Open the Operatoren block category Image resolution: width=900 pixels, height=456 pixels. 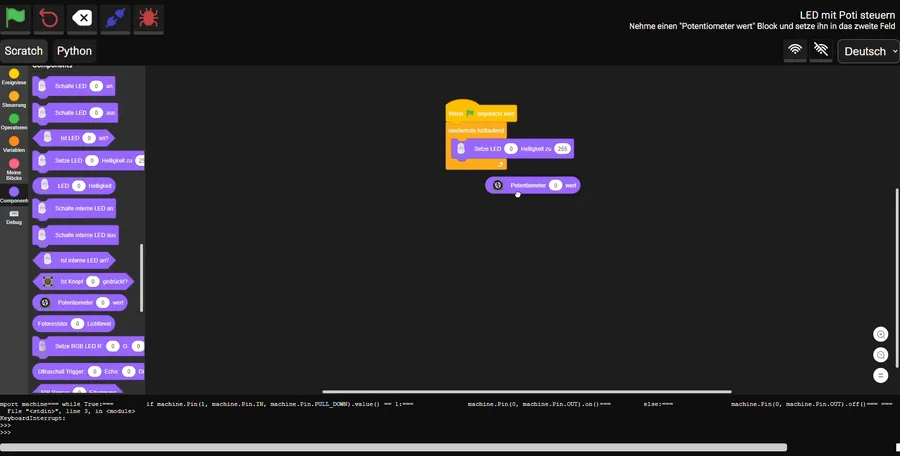(x=14, y=122)
